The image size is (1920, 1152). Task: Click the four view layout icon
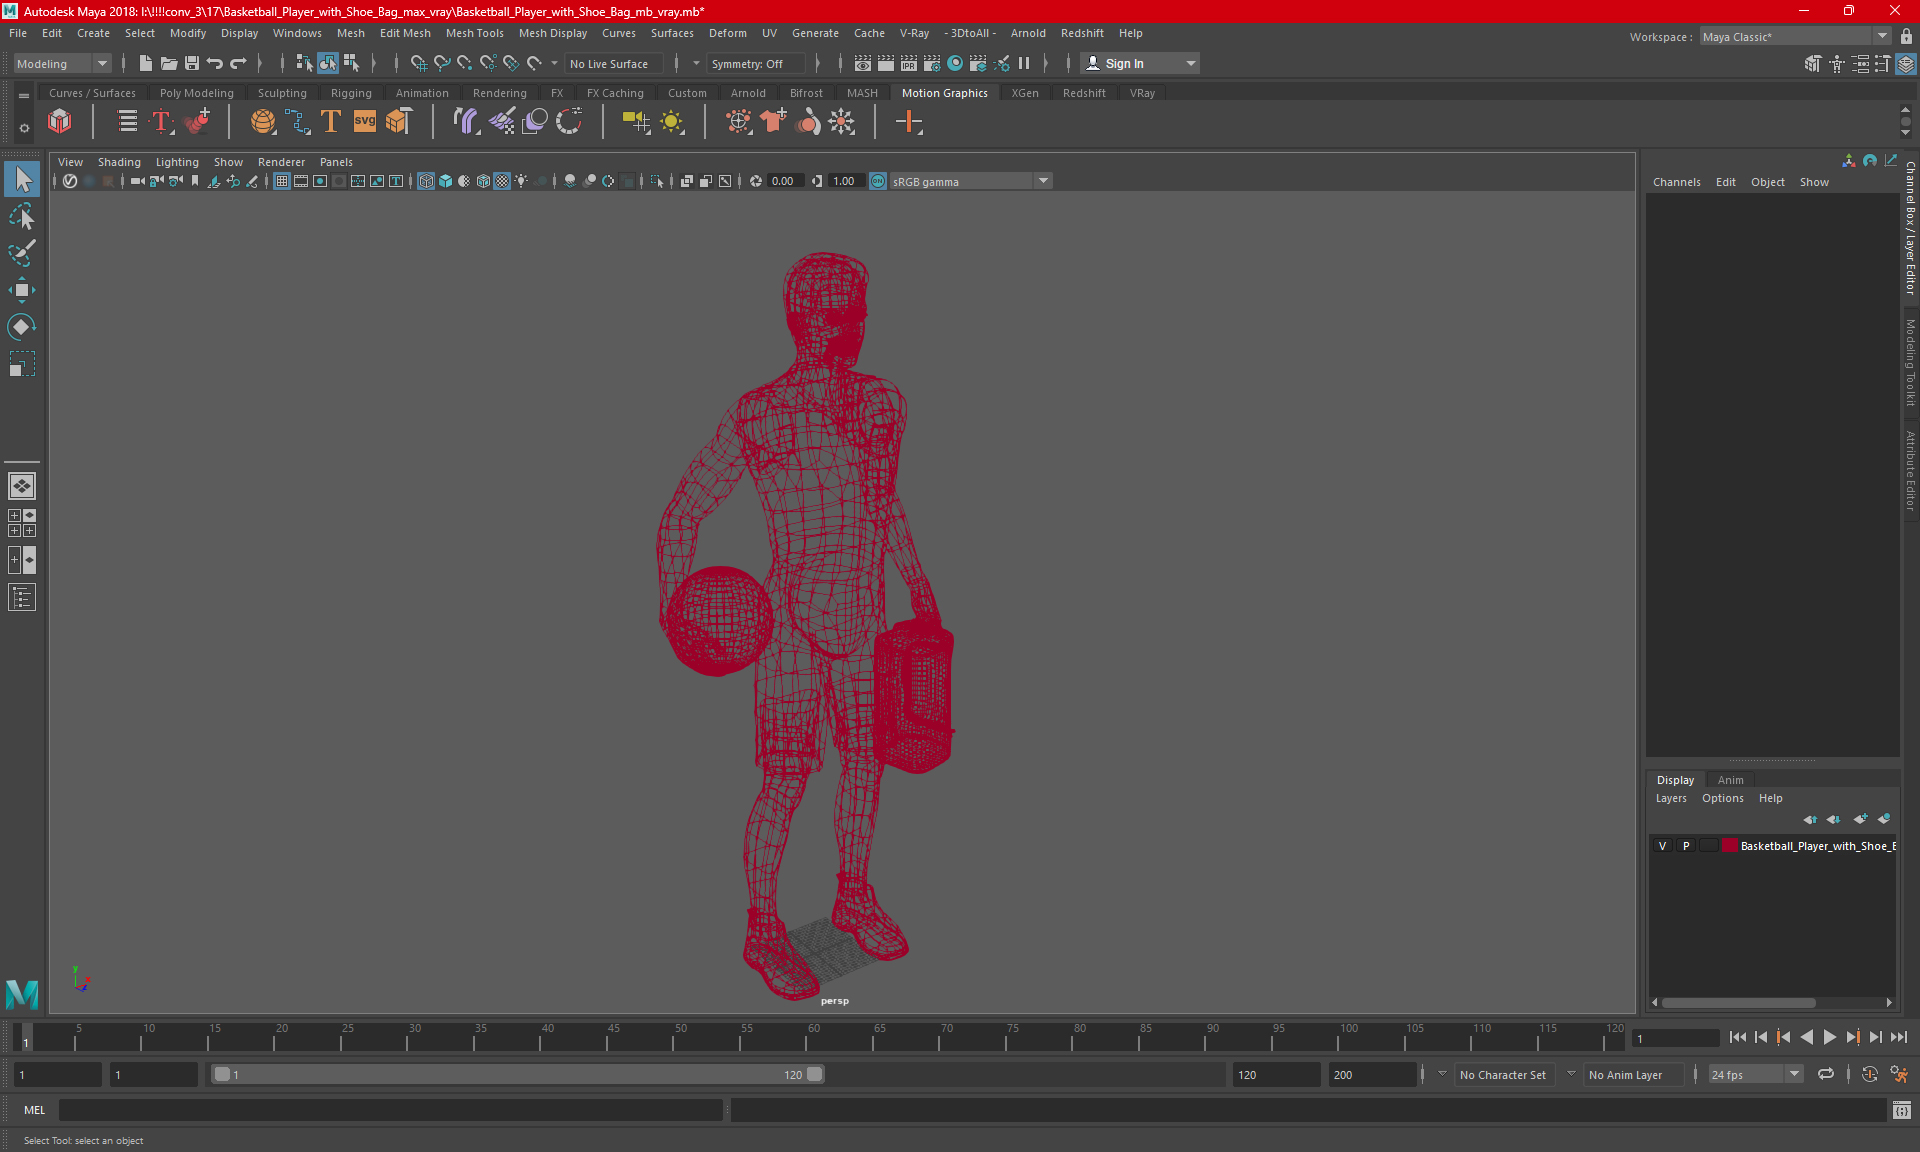22,523
